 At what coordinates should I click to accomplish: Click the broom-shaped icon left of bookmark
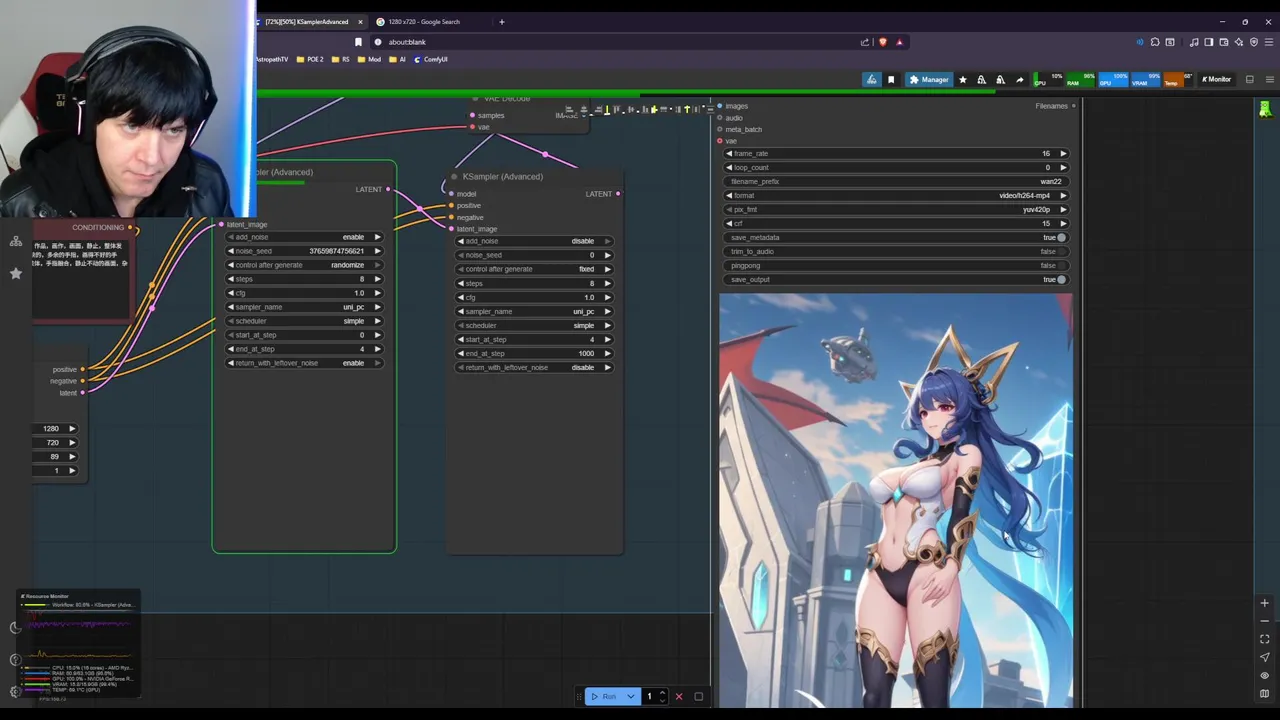[872, 80]
